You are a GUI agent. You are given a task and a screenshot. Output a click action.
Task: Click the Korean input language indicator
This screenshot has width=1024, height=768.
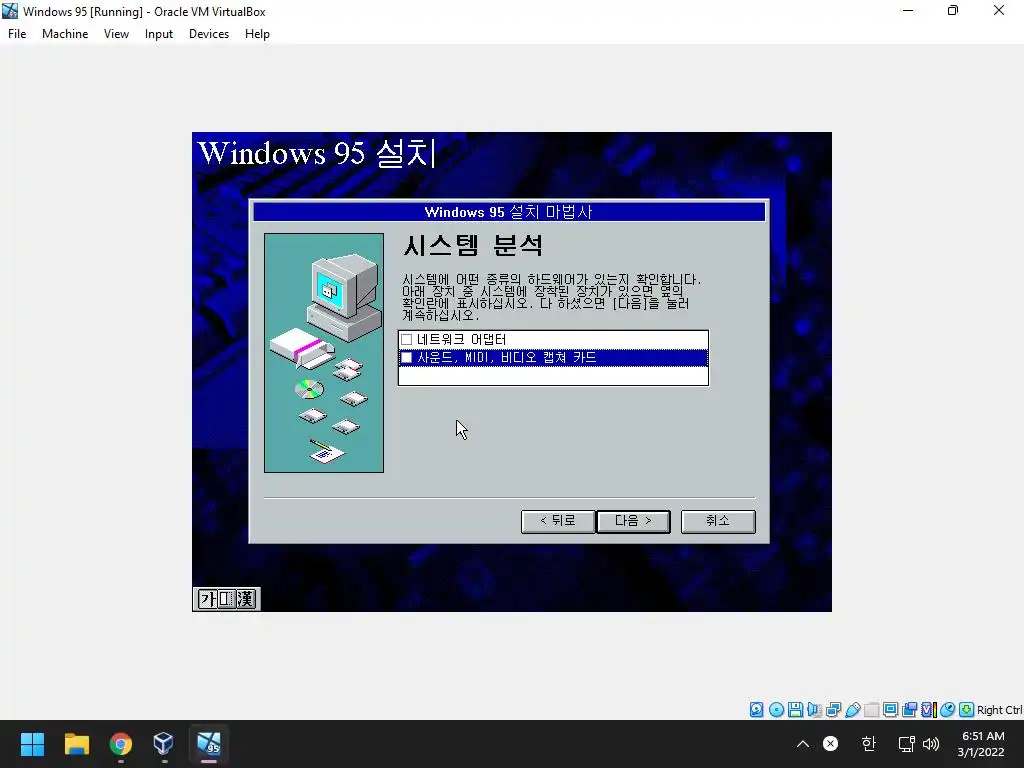(869, 744)
